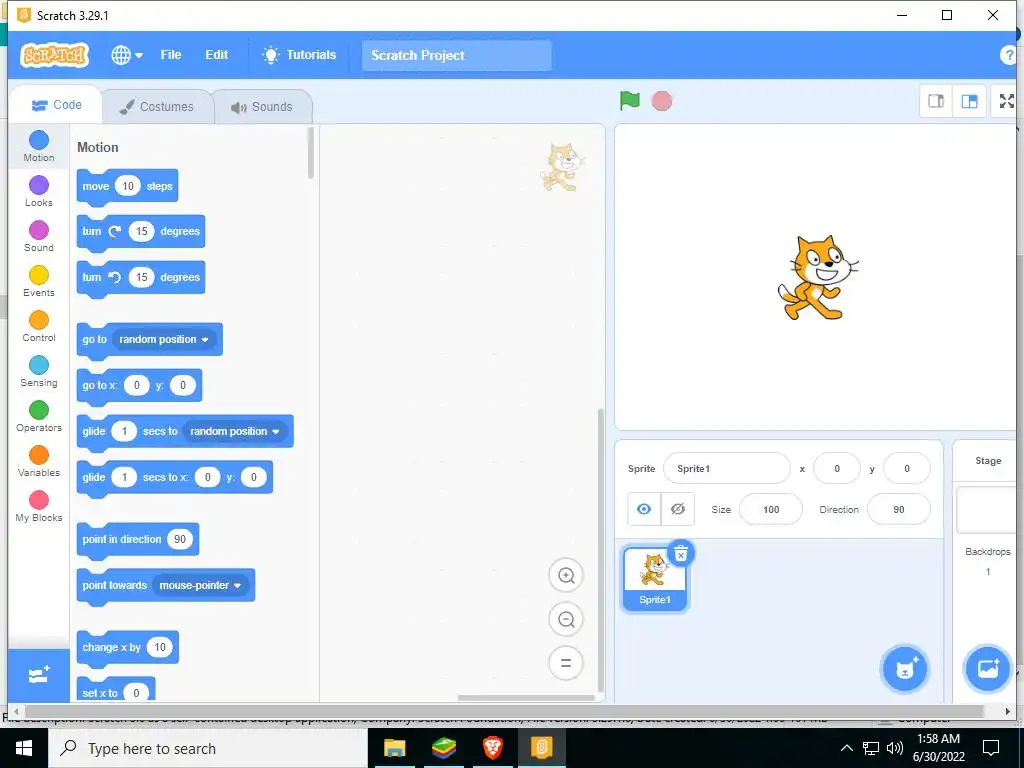Click the sprite x position field
Image resolution: width=1024 pixels, height=768 pixels.
point(837,468)
